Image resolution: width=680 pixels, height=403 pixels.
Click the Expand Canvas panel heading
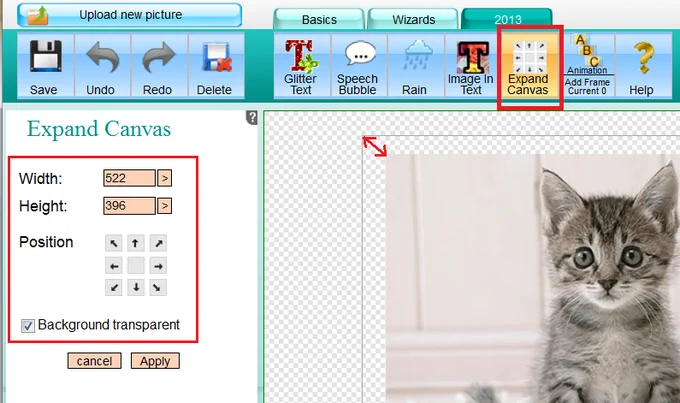99,129
